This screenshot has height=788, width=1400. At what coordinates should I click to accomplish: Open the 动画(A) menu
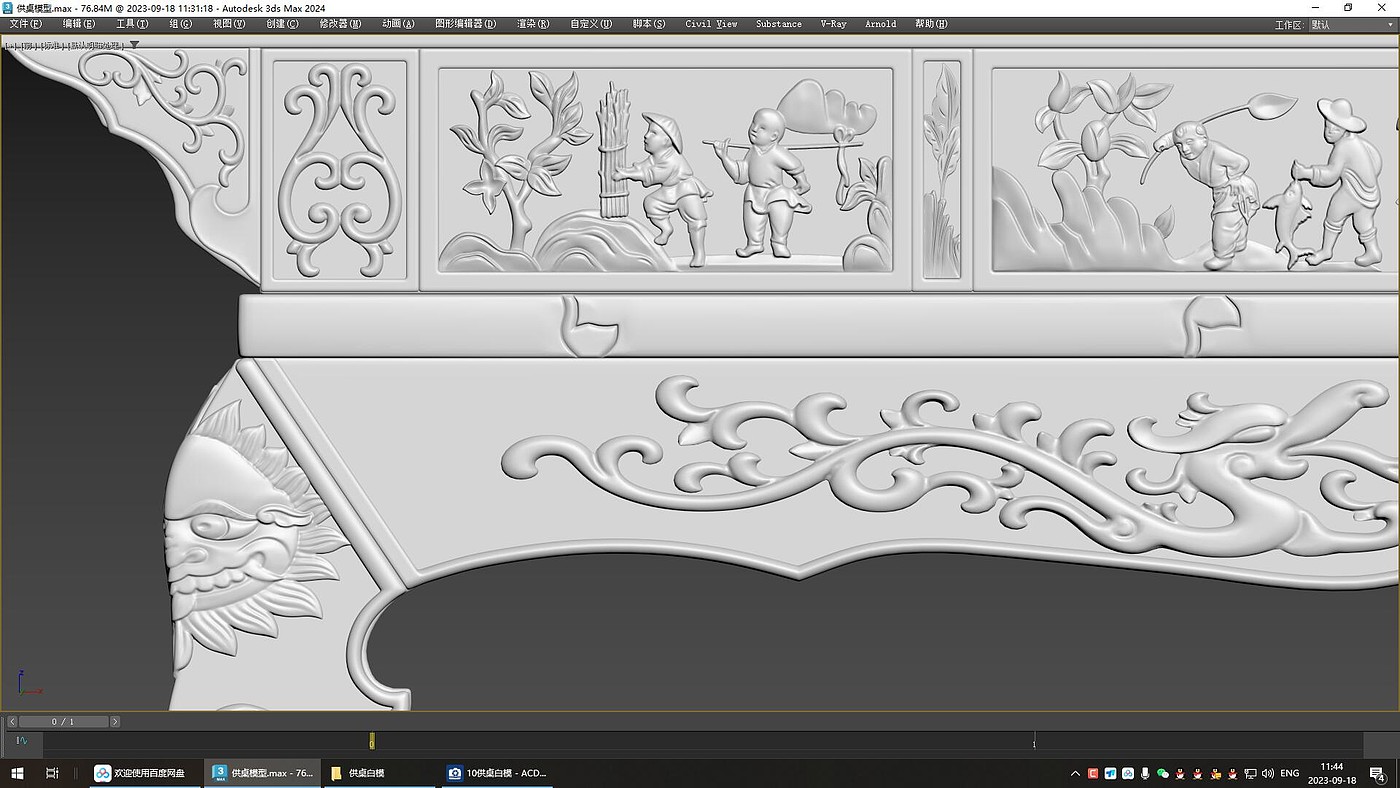pyautogui.click(x=398, y=24)
